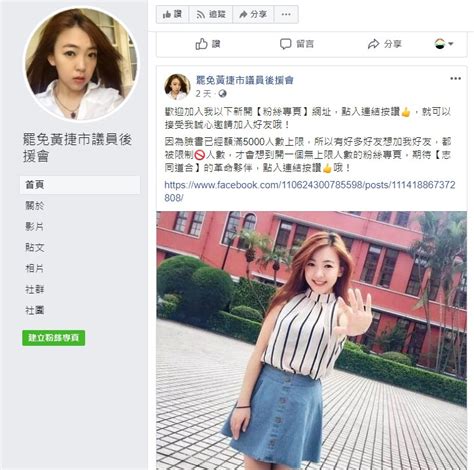This screenshot has width=474, height=470.
Task: Open the facebook.com posts link in the post
Action: (x=310, y=191)
